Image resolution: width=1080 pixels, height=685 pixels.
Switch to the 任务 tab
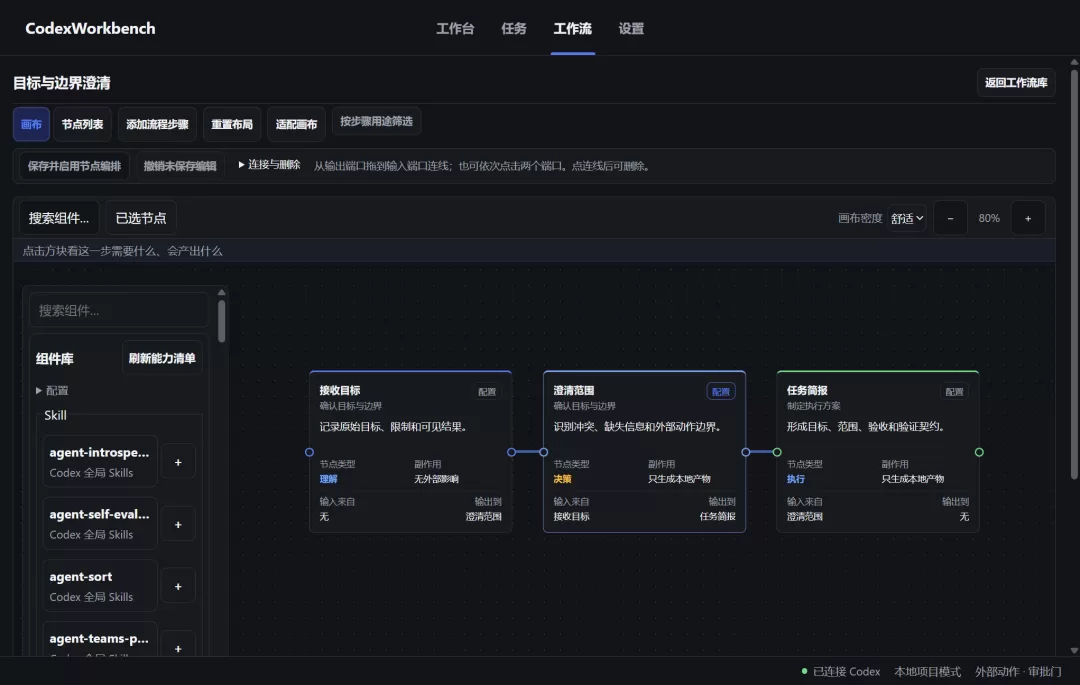(513, 28)
